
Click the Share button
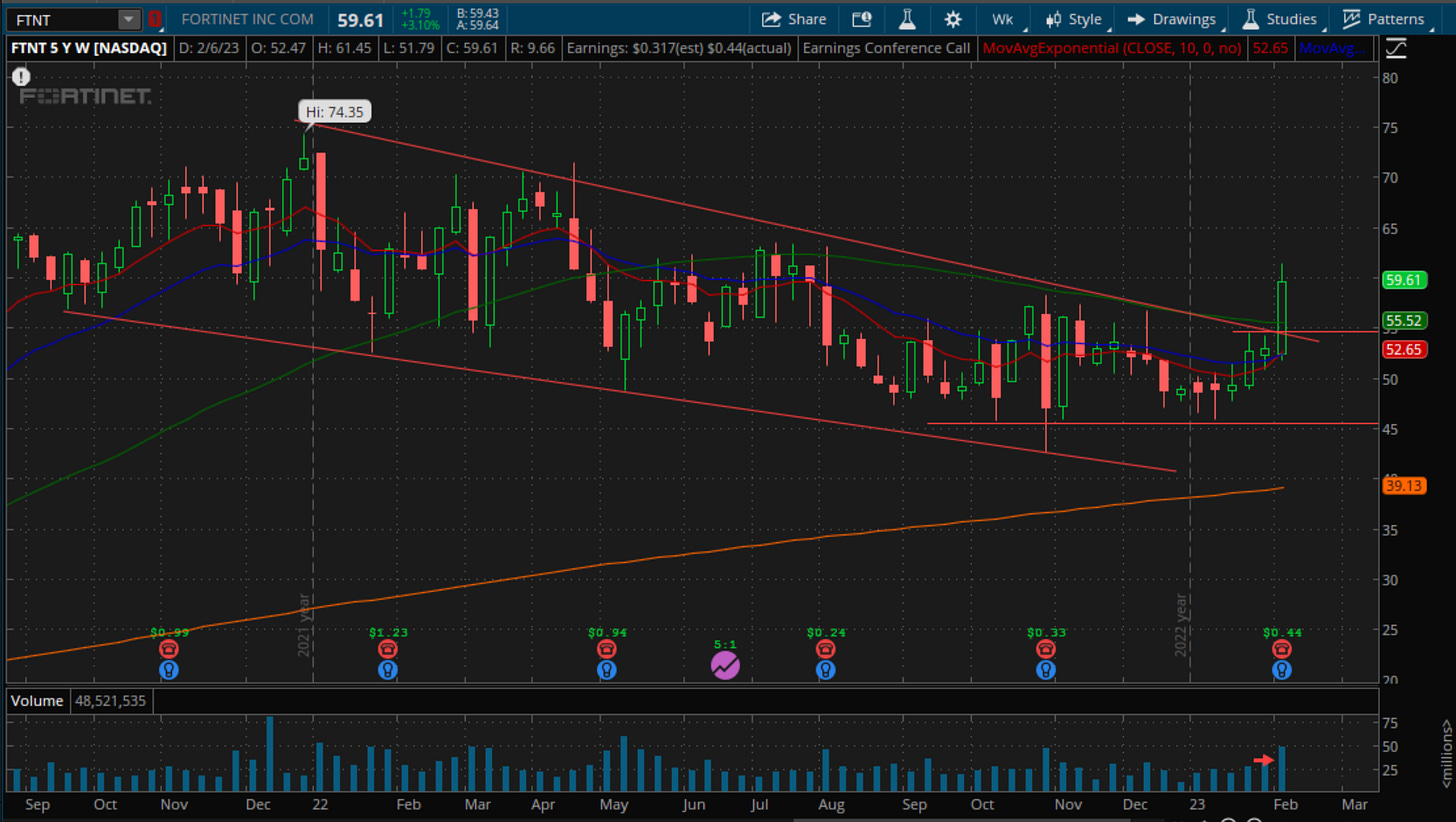pyautogui.click(x=794, y=19)
